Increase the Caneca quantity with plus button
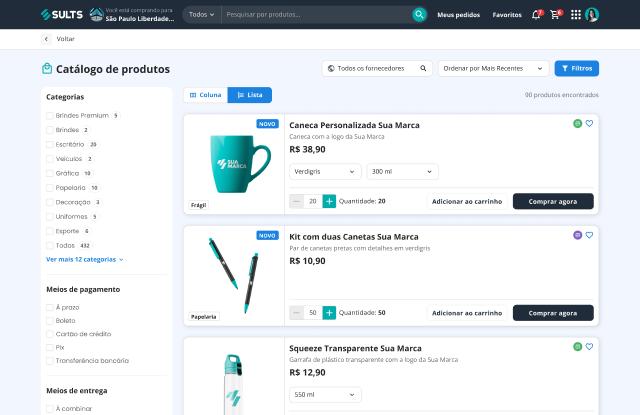640x415 pixels. tap(329, 201)
